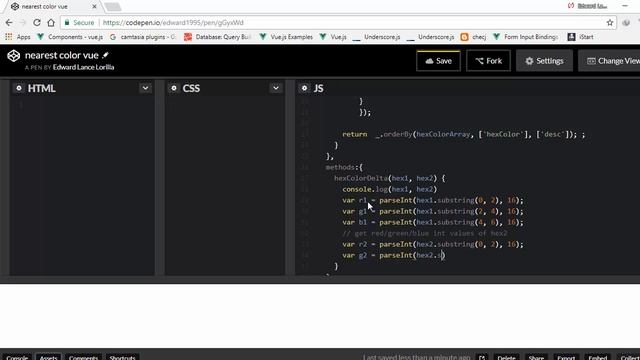Reload the current page
Image resolution: width=640 pixels, height=360 pixels.
37,22
